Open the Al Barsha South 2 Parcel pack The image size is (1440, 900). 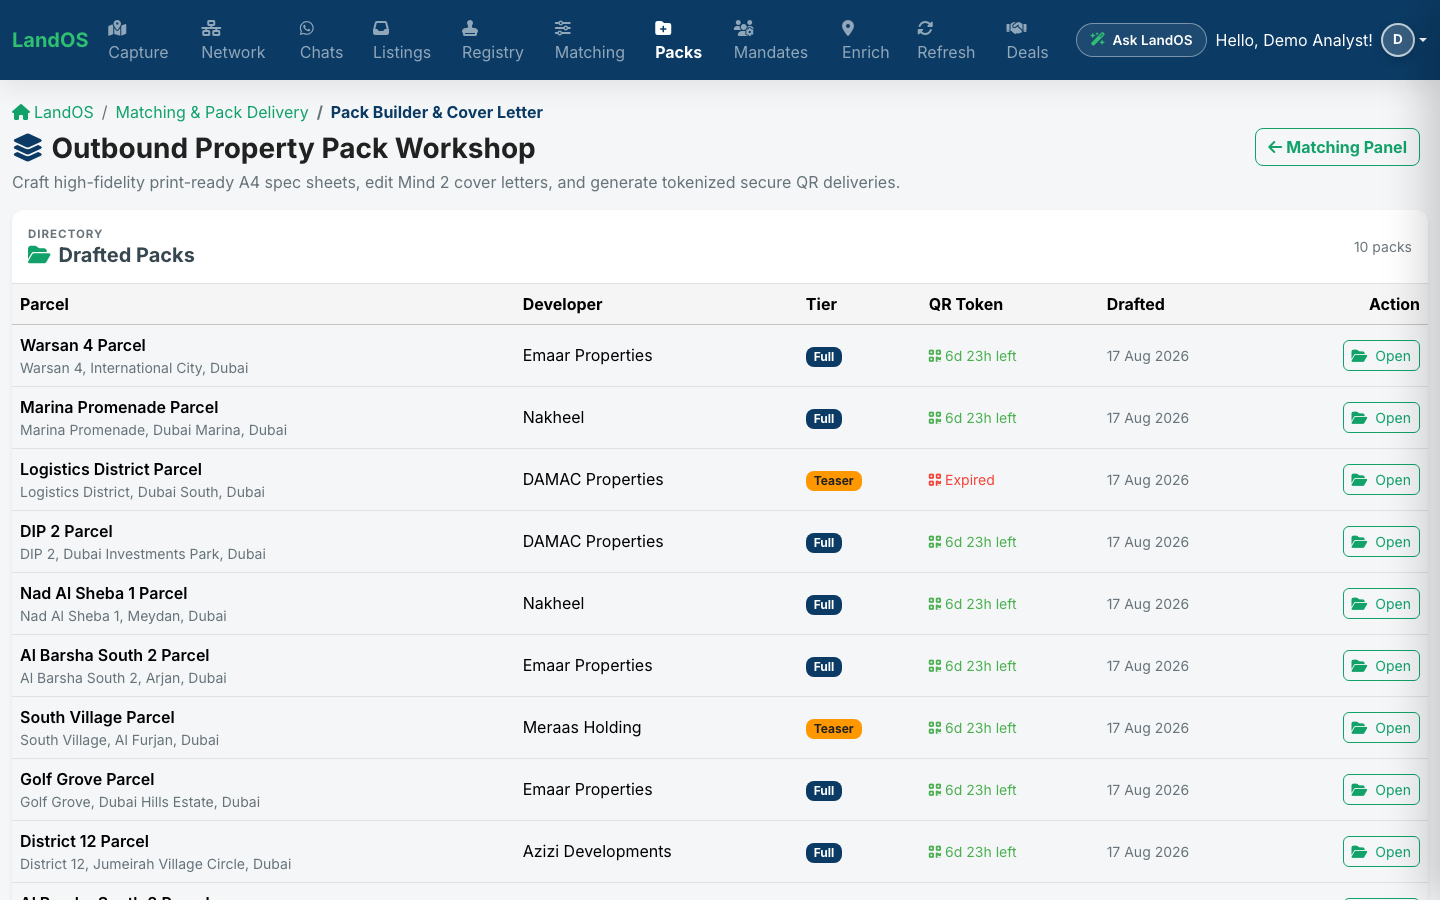tap(1381, 666)
